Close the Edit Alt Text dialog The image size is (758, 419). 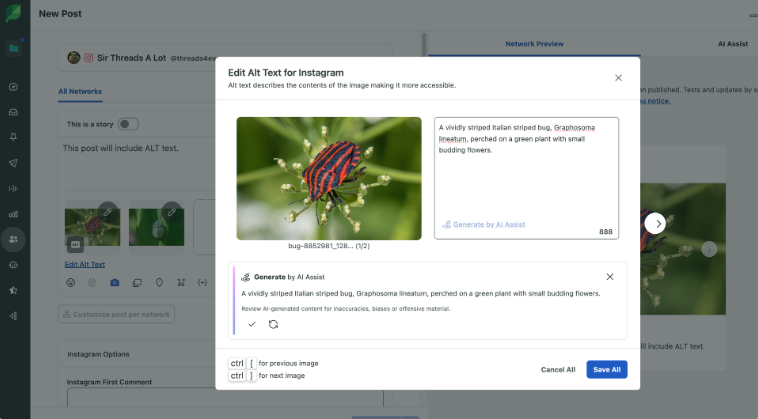pos(618,78)
